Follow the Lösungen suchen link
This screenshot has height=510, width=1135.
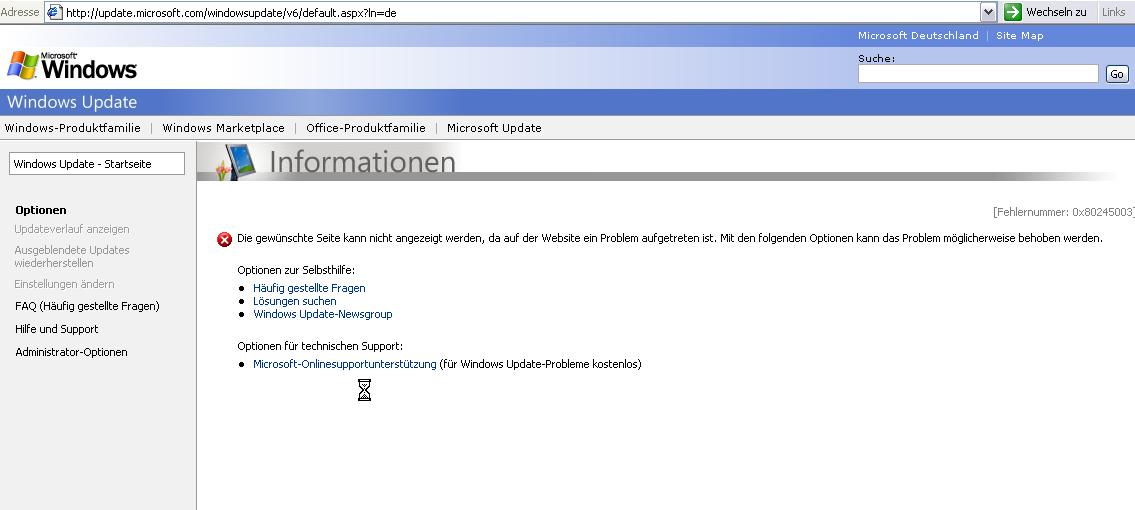[294, 301]
